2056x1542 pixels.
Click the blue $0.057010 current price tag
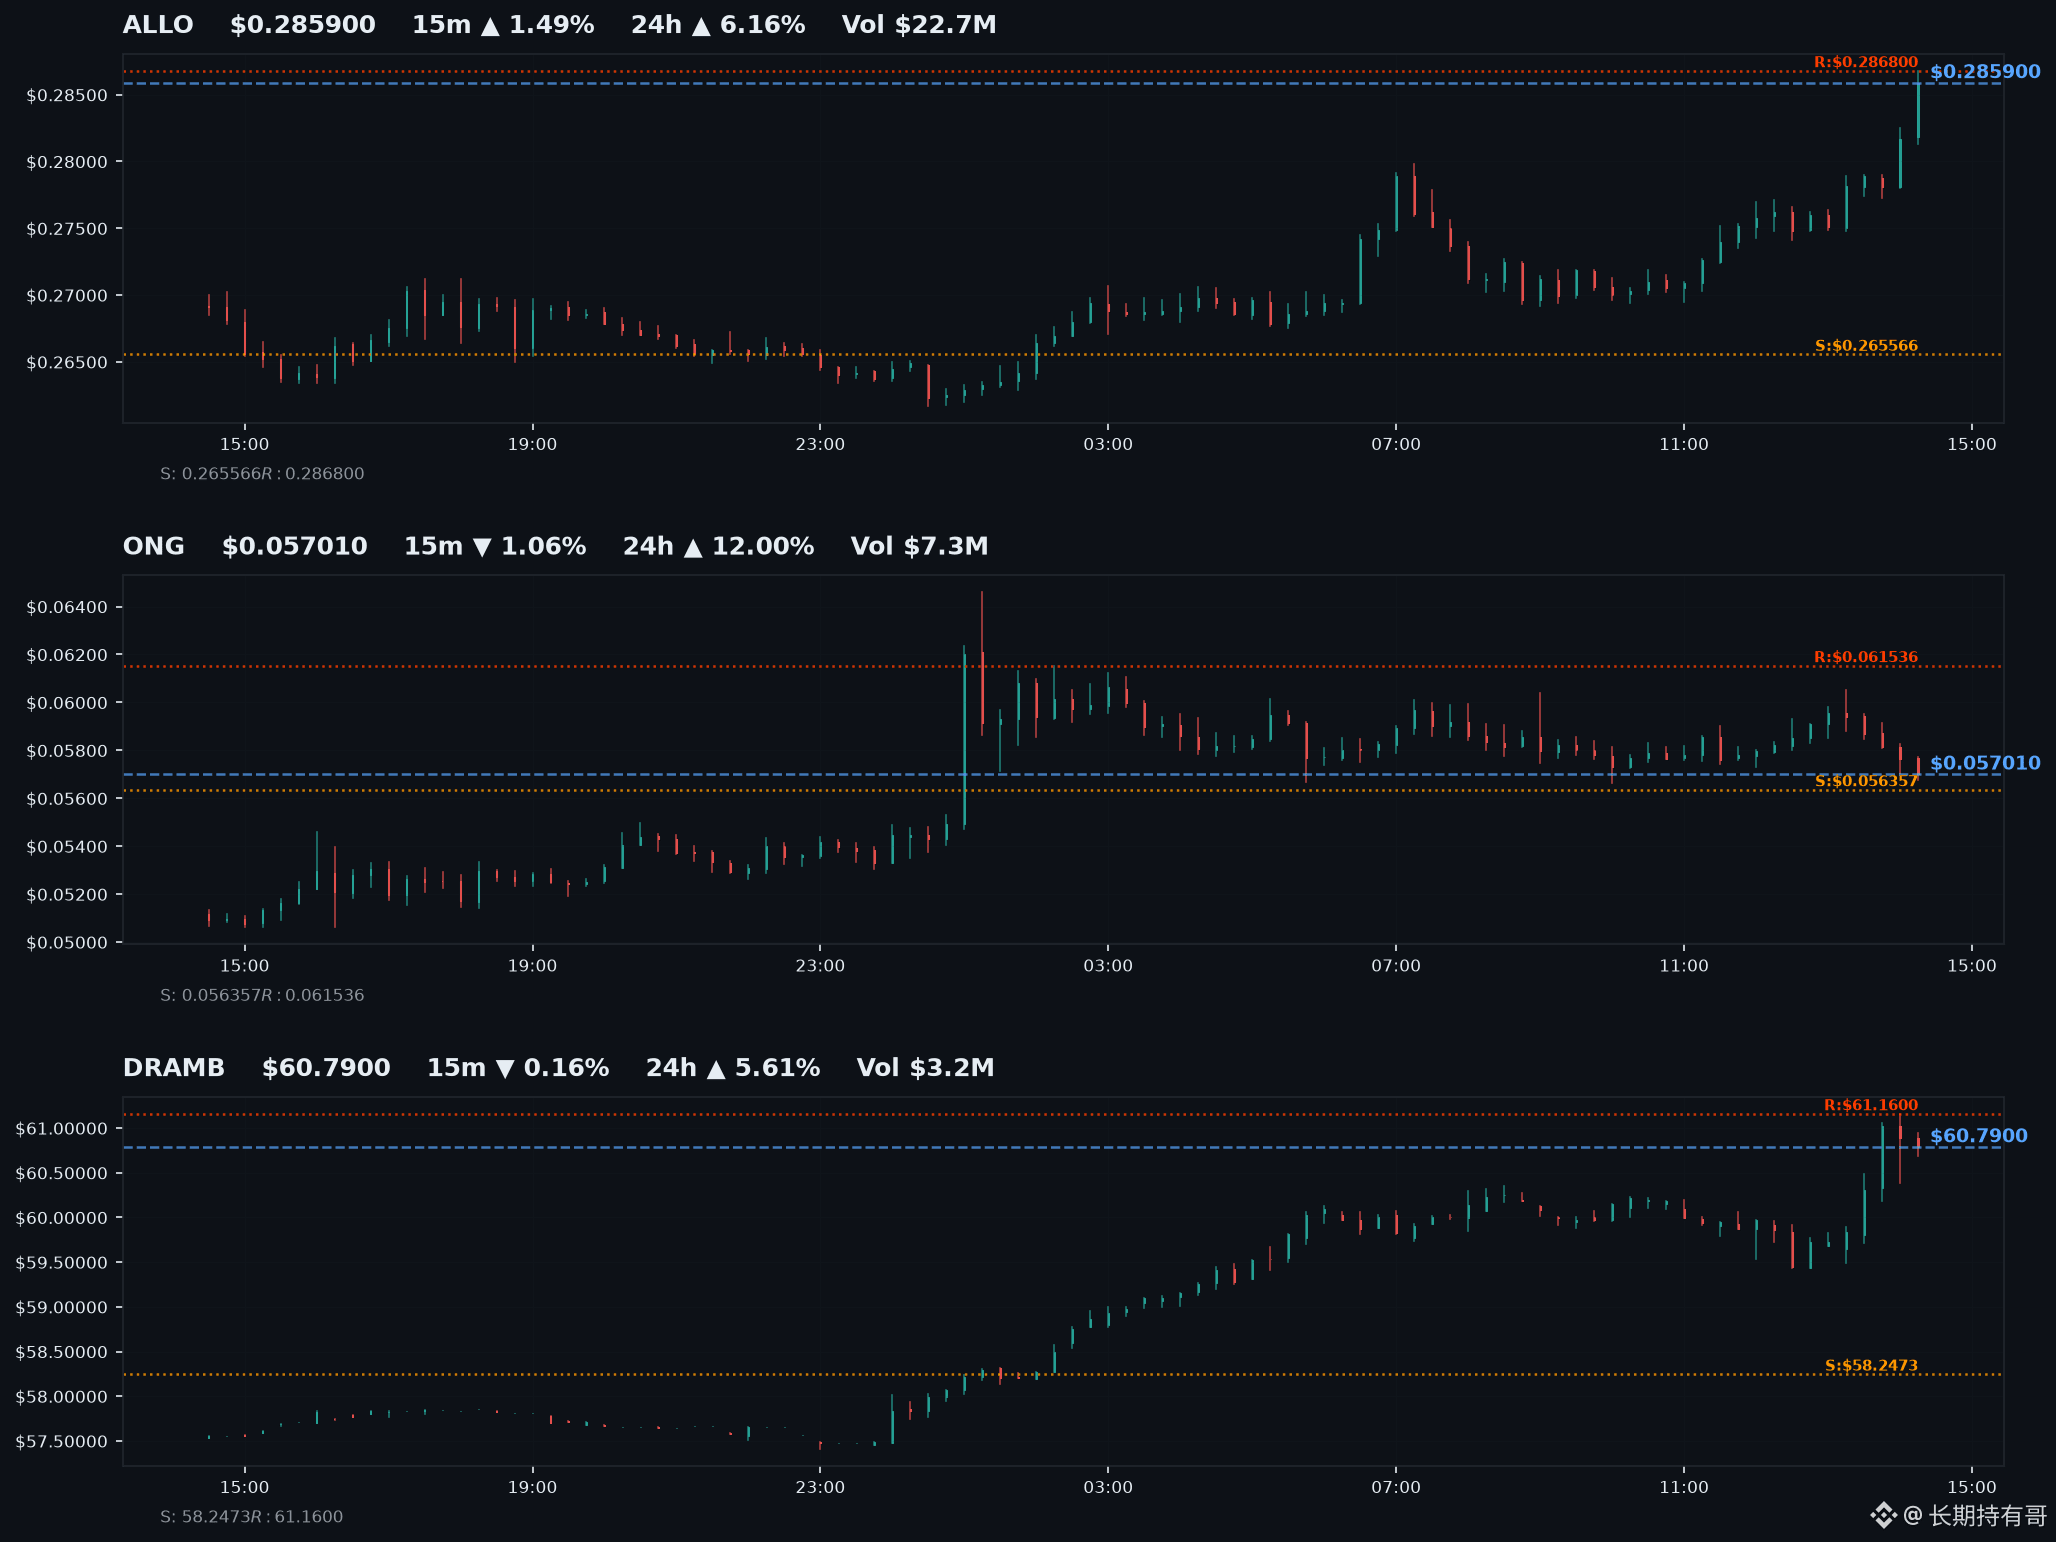click(1985, 764)
